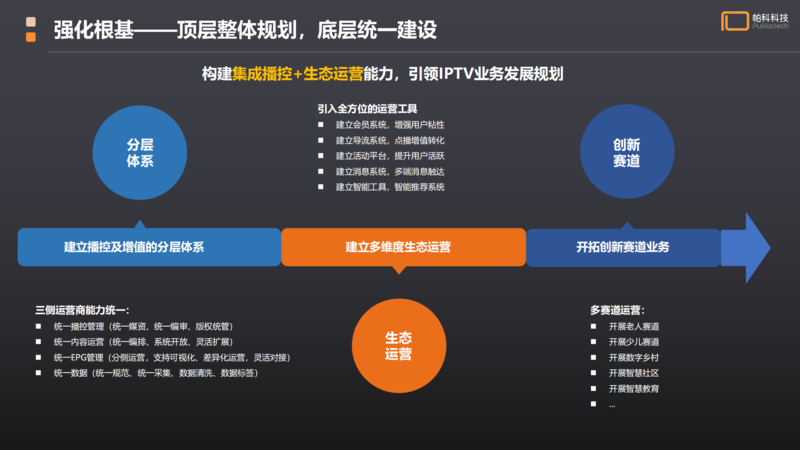Select the dark blue 创新赛道 circle
The height and width of the screenshot is (450, 800).
626,151
